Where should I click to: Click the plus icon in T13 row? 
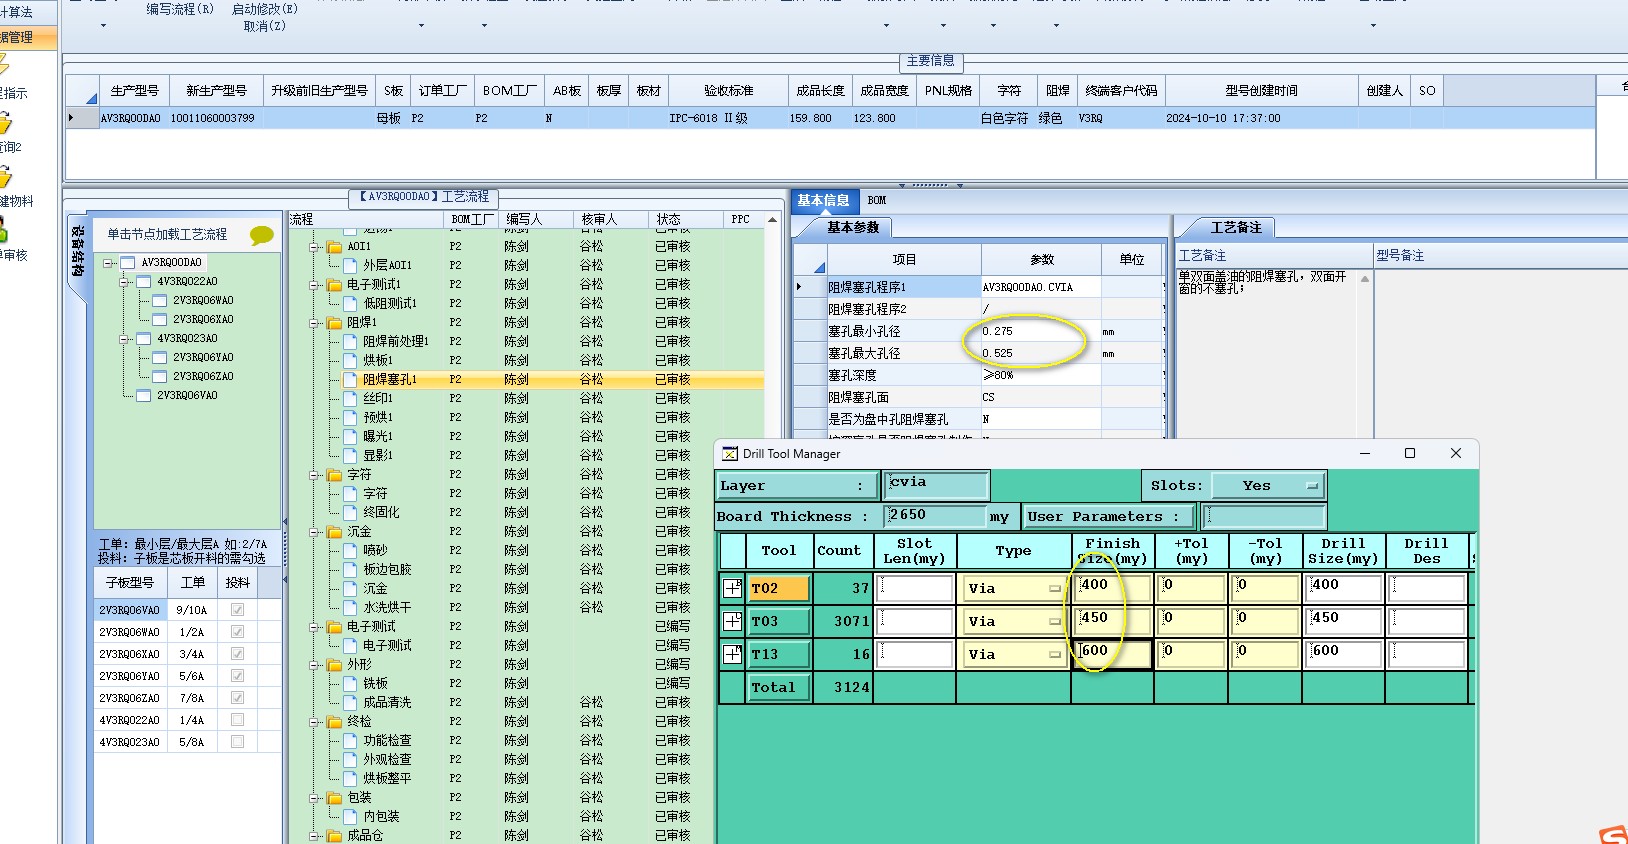(x=733, y=654)
